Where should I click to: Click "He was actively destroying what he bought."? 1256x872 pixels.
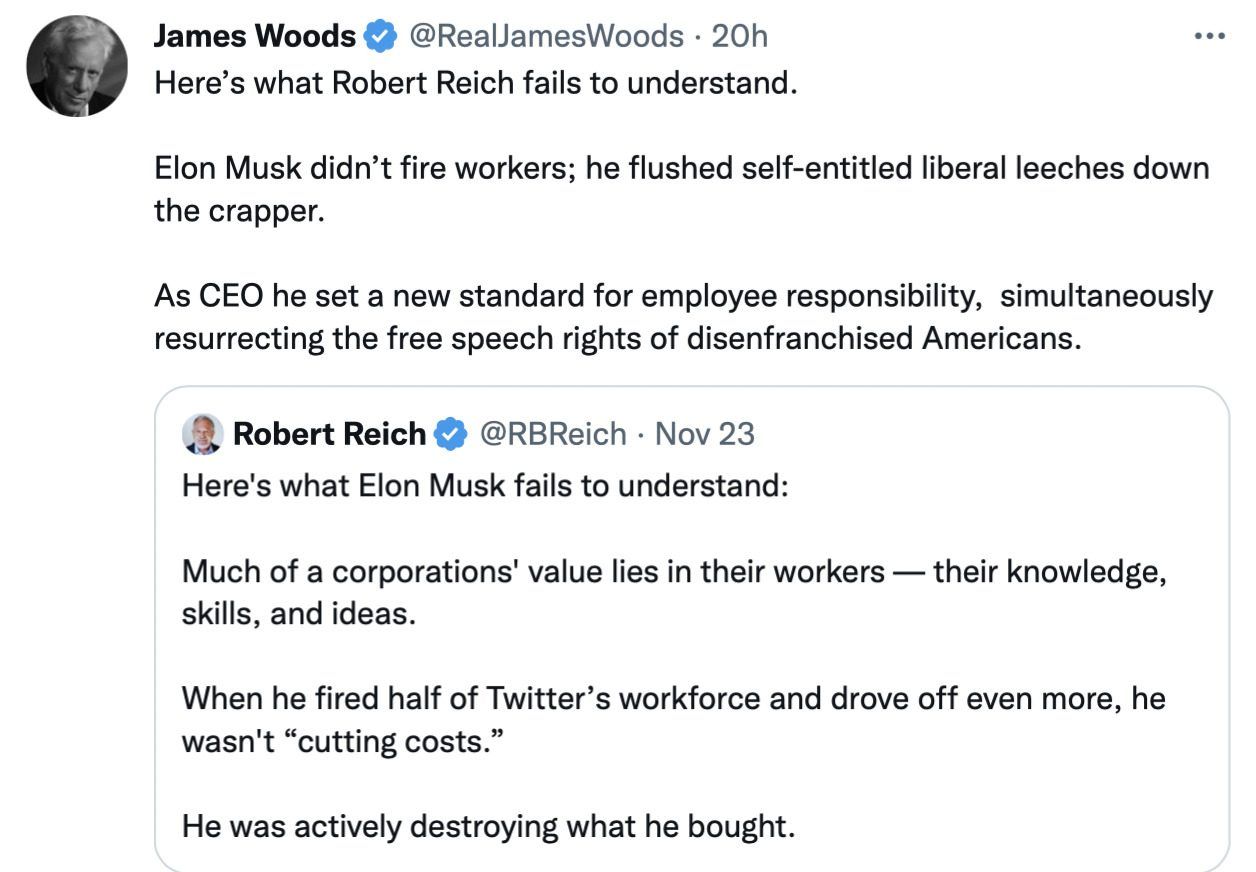coord(488,826)
